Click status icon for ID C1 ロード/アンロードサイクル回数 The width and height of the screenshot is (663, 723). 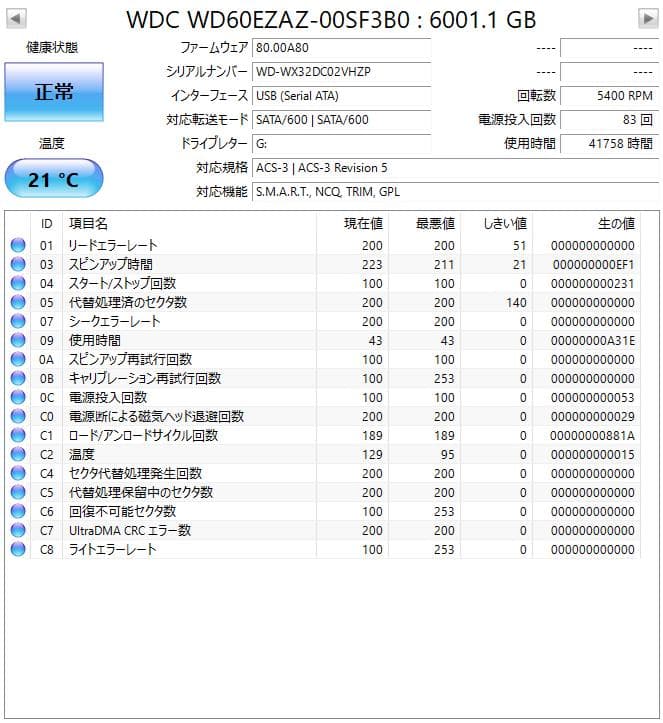tap(18, 435)
